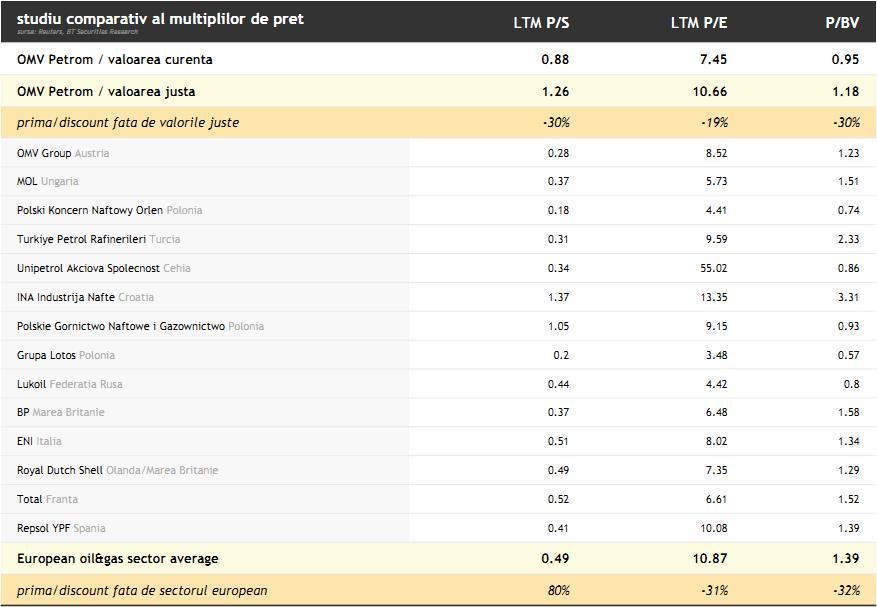877x607 pixels.
Task: Click the 'OMV Group Austria' row label
Action: coord(63,153)
